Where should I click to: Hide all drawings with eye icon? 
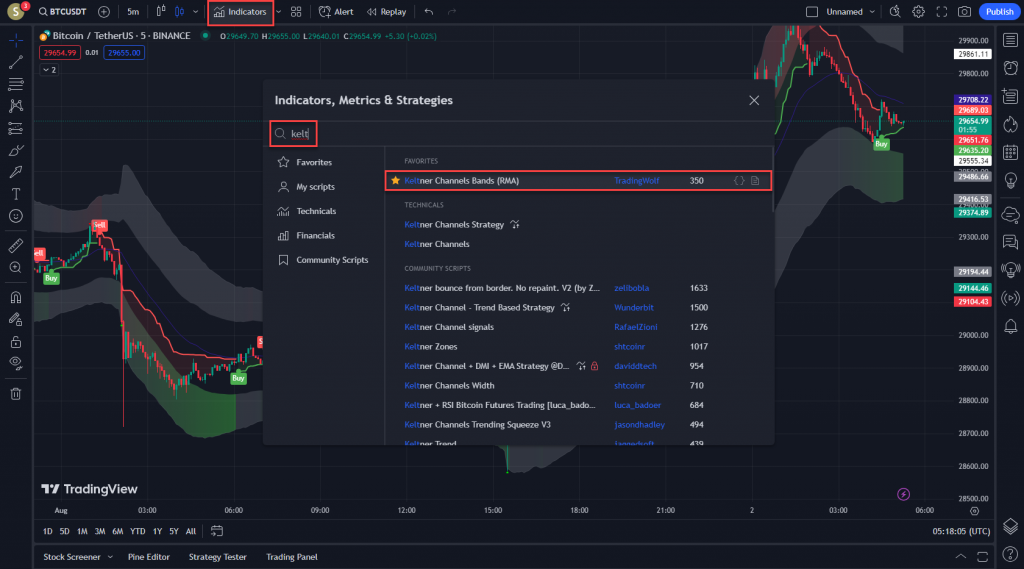(x=16, y=363)
